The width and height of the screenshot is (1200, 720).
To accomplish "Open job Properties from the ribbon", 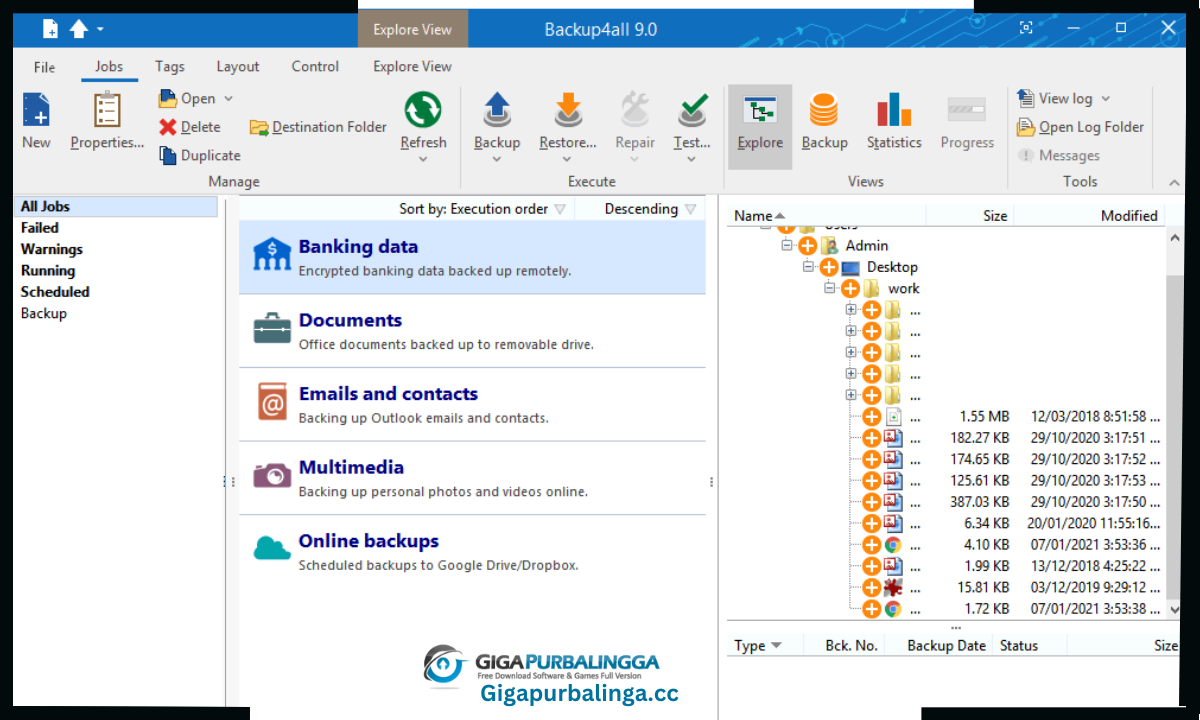I will (x=107, y=120).
